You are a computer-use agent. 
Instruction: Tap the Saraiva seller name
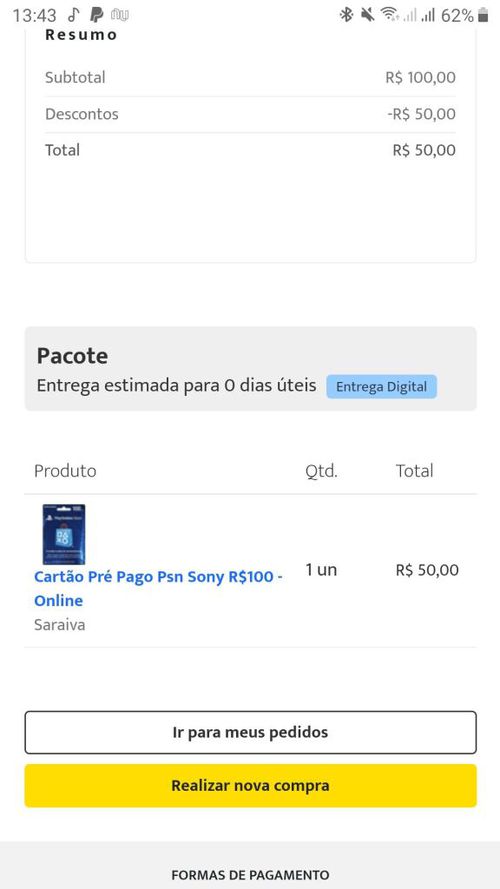(x=60, y=625)
